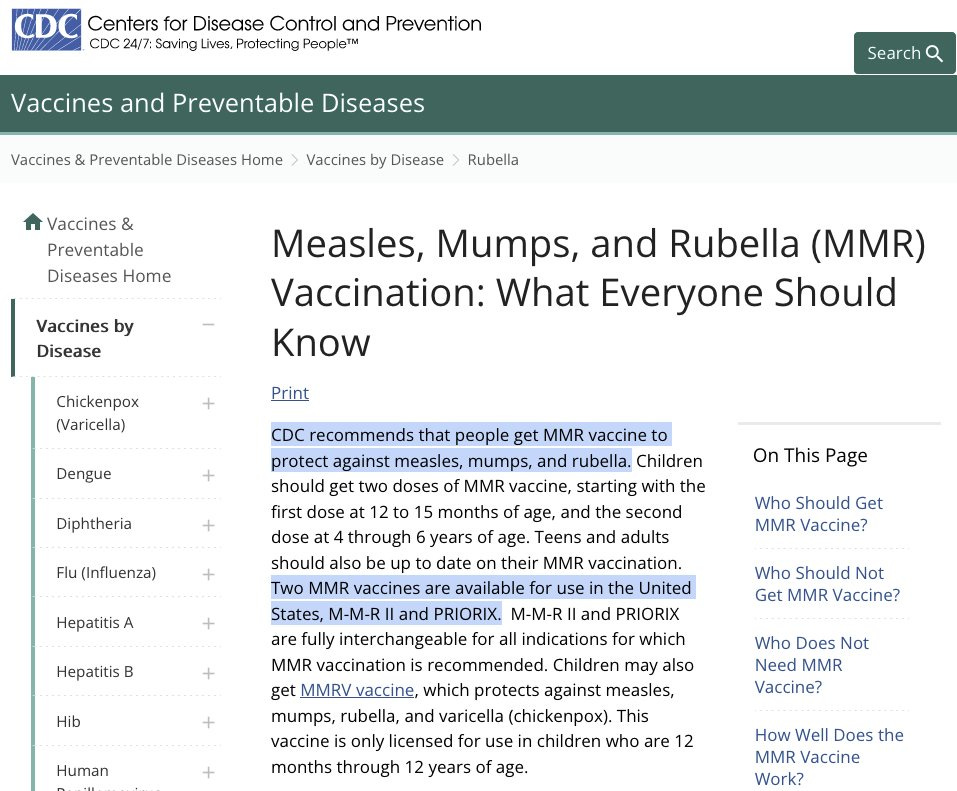Image resolution: width=957 pixels, height=791 pixels.
Task: Click the CDC 24/7 Saving Lives tagline
Action: pyautogui.click(x=224, y=44)
